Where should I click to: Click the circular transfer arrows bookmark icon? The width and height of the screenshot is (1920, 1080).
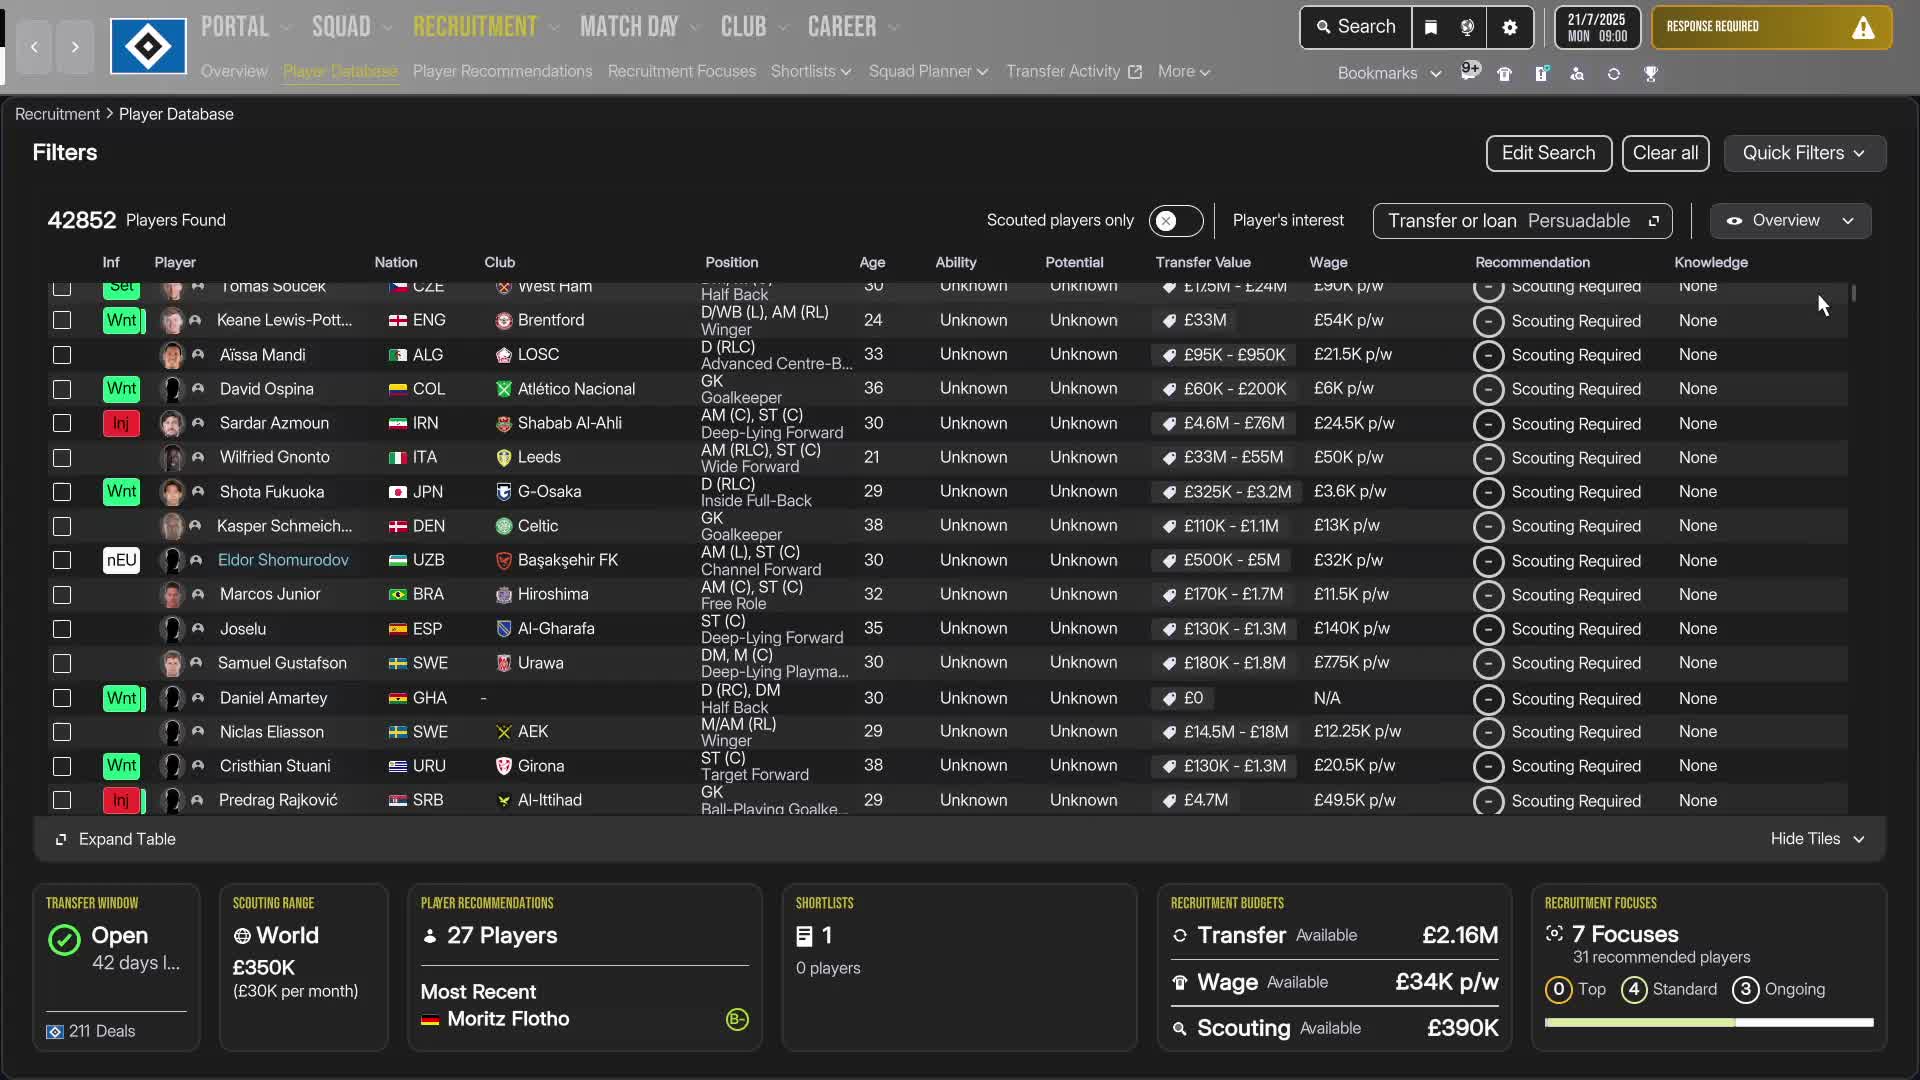tap(1614, 74)
